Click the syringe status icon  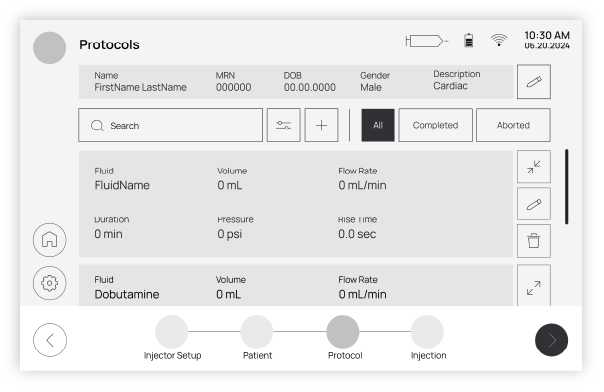click(x=427, y=40)
